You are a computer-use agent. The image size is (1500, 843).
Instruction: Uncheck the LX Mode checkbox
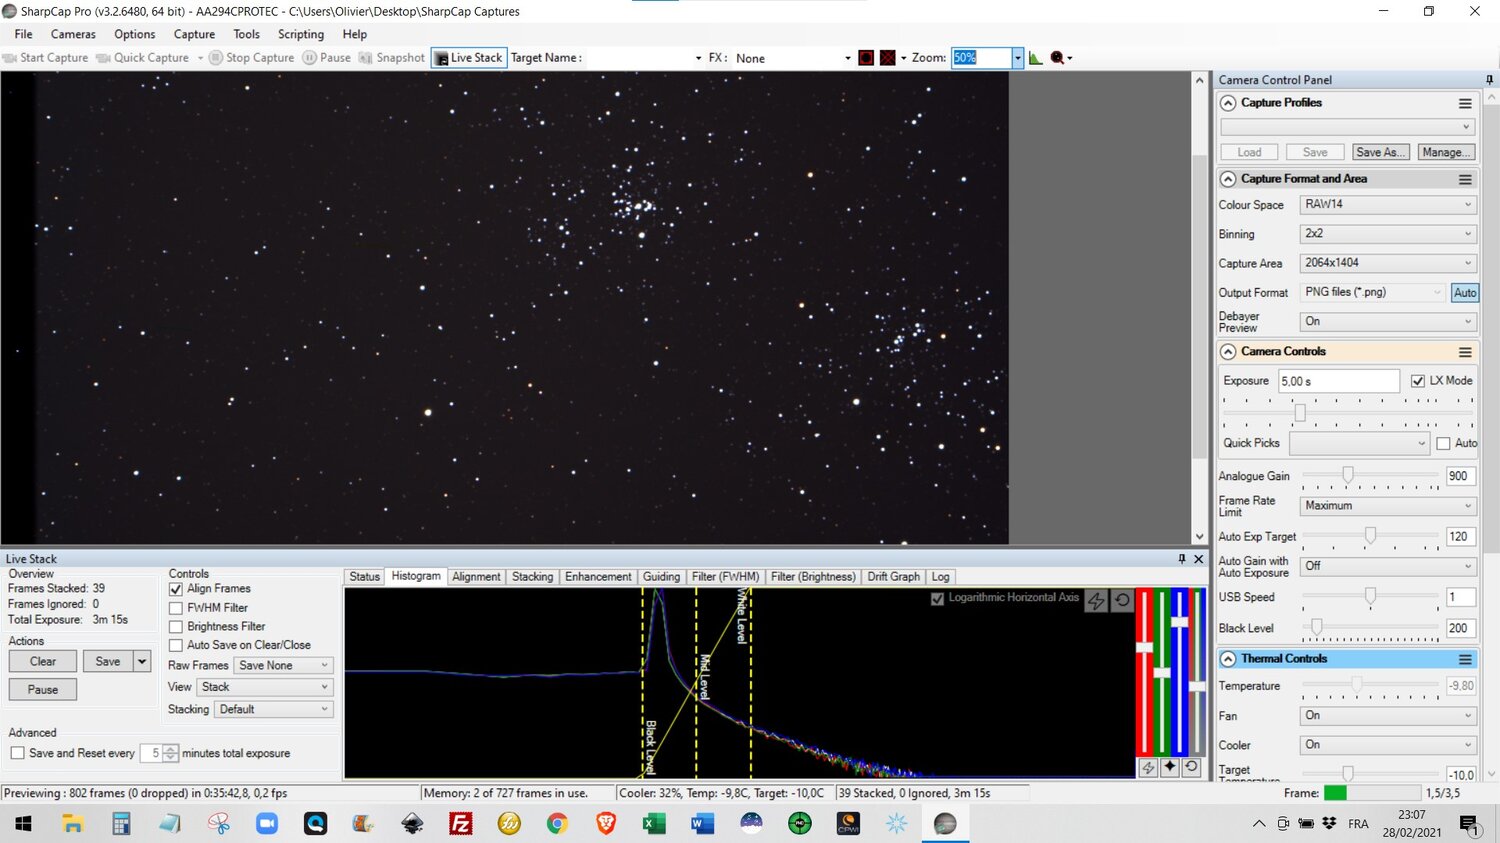pyautogui.click(x=1417, y=381)
